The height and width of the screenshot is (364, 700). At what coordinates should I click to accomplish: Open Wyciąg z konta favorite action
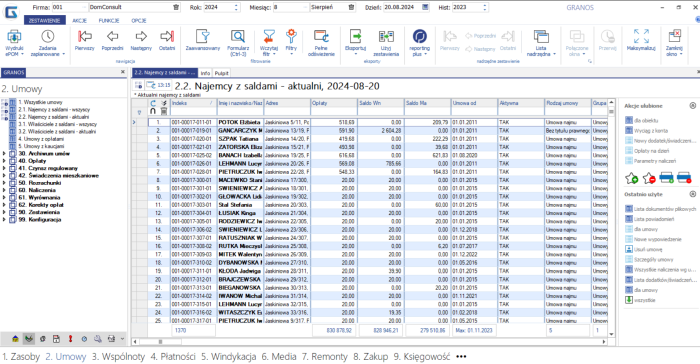click(x=651, y=130)
